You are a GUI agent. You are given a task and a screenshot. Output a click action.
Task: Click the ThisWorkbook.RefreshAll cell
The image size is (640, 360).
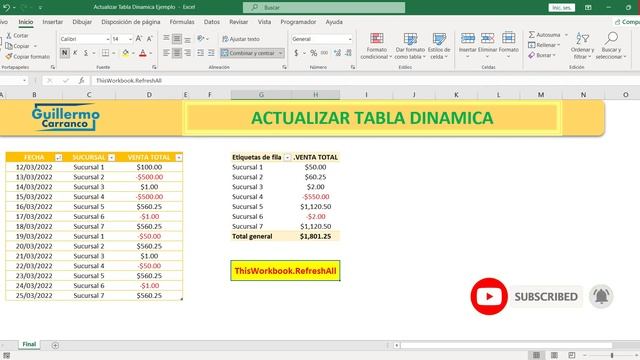(285, 271)
